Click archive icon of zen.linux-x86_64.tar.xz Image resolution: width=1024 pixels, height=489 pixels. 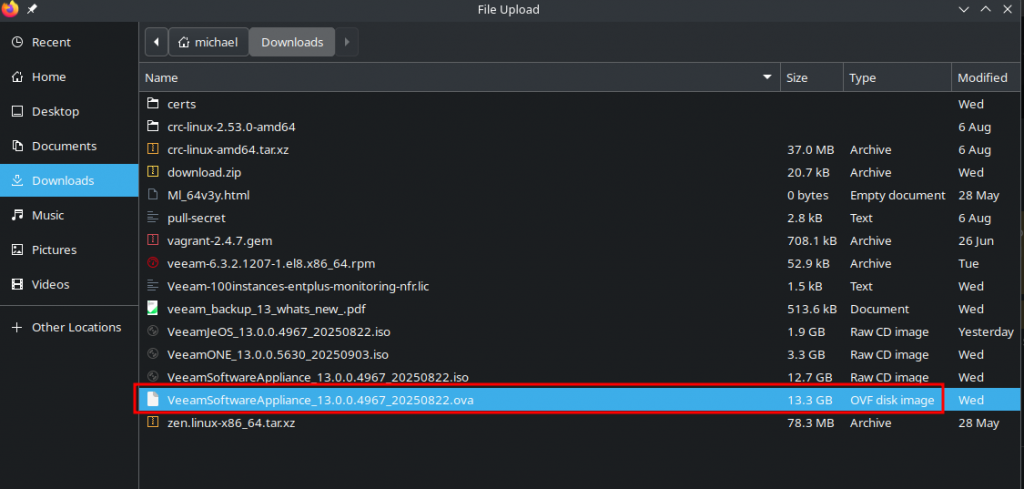[153, 422]
